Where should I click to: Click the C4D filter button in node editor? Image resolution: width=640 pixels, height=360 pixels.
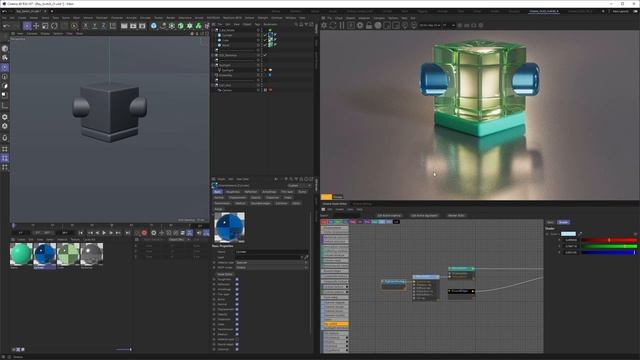(396, 222)
